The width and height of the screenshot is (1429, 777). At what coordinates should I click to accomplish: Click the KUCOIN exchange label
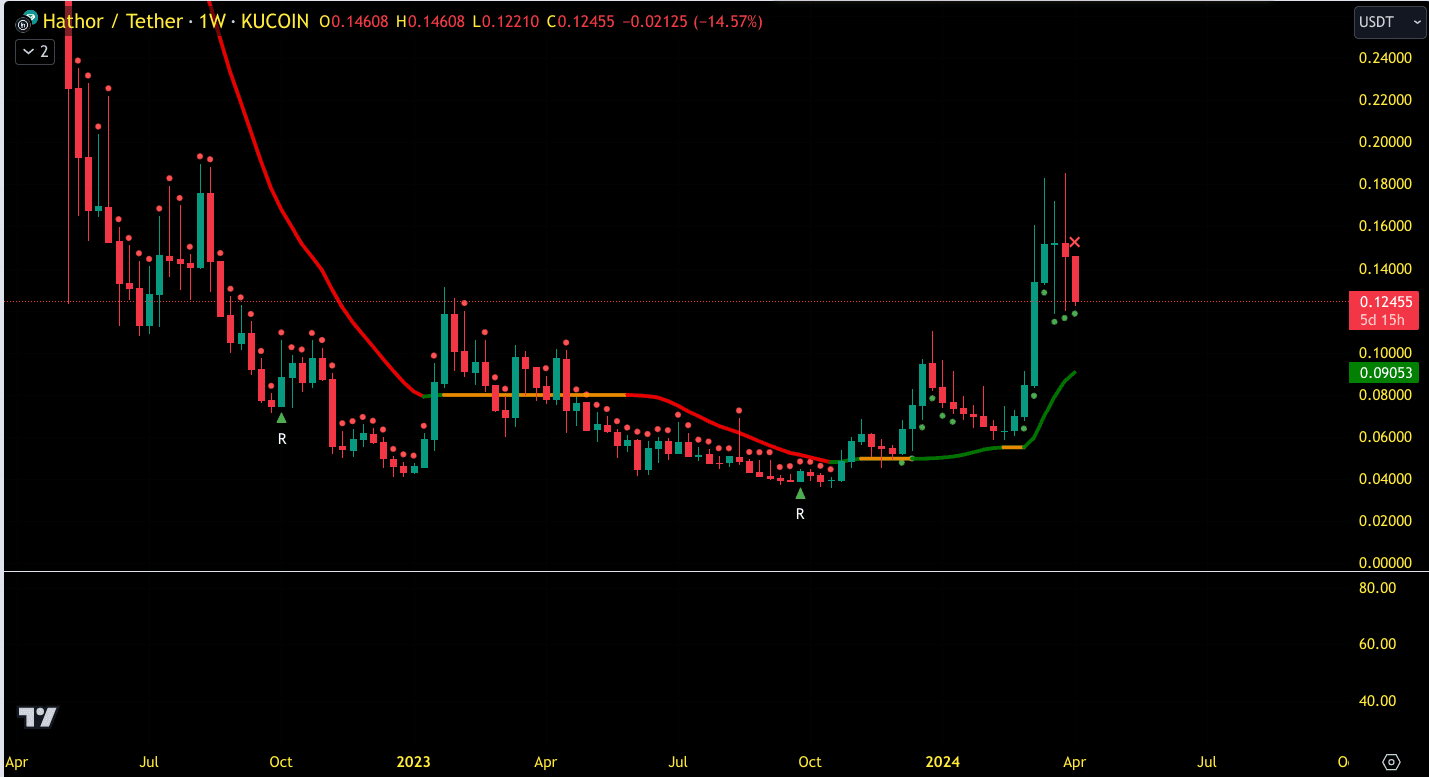pos(274,20)
